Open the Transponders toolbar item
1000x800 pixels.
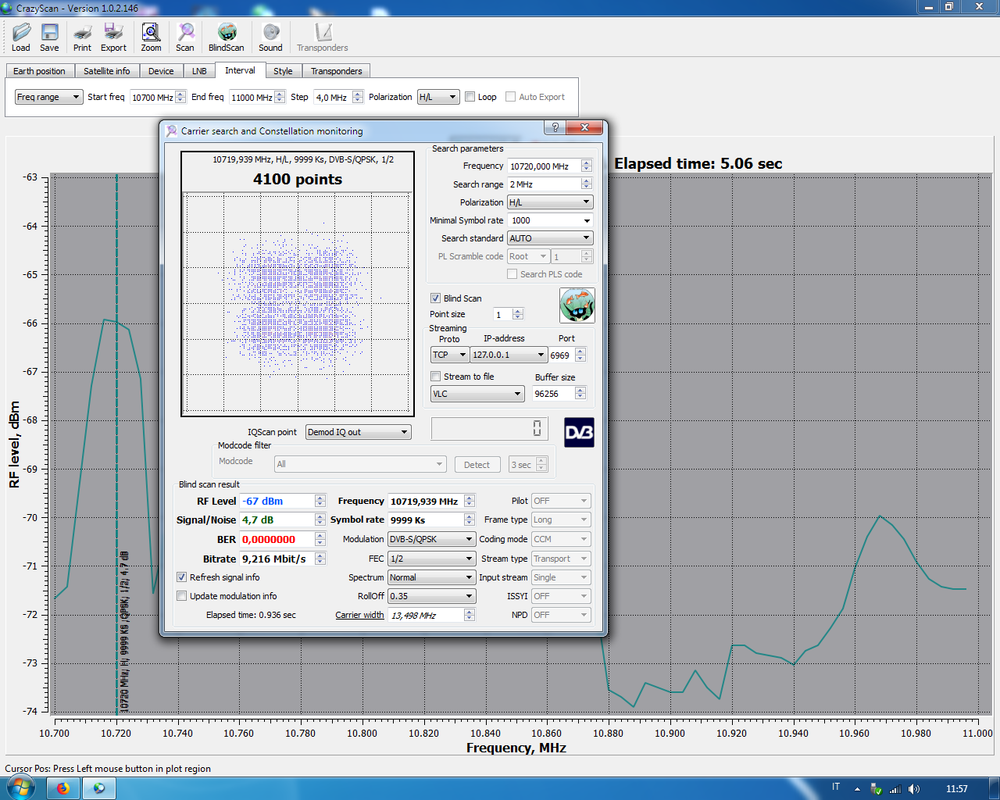(x=322, y=37)
